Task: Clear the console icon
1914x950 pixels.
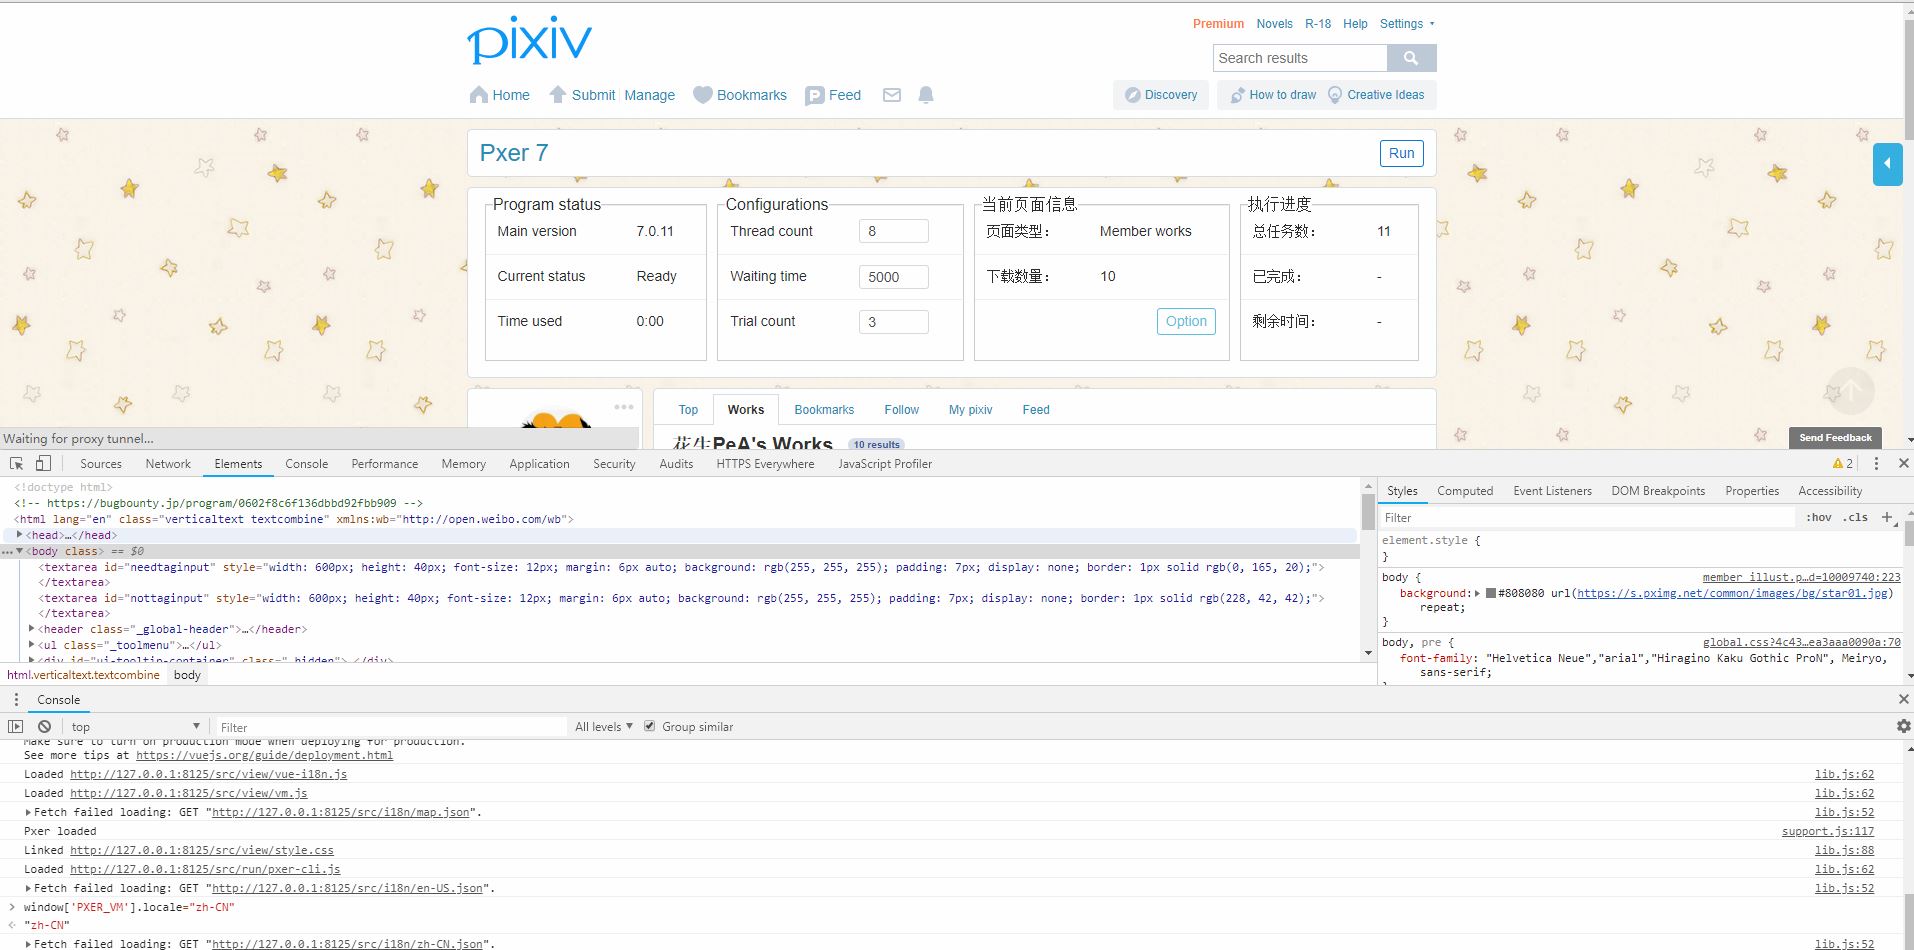Action: 44,726
